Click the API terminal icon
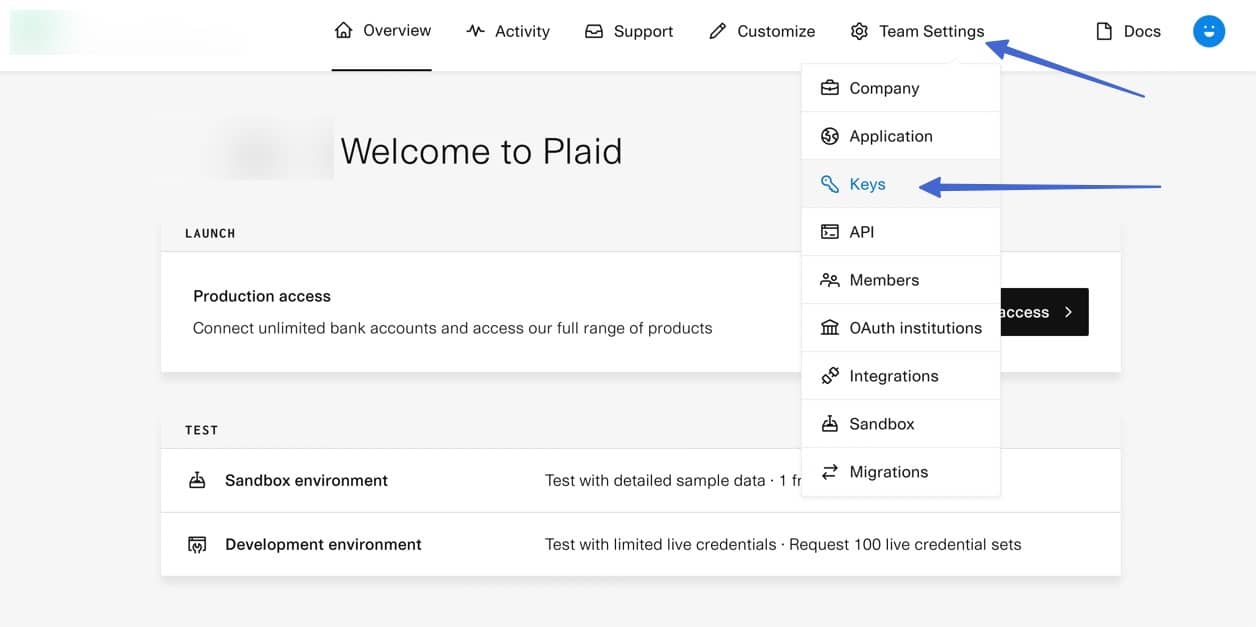The width and height of the screenshot is (1256, 627). tap(830, 232)
